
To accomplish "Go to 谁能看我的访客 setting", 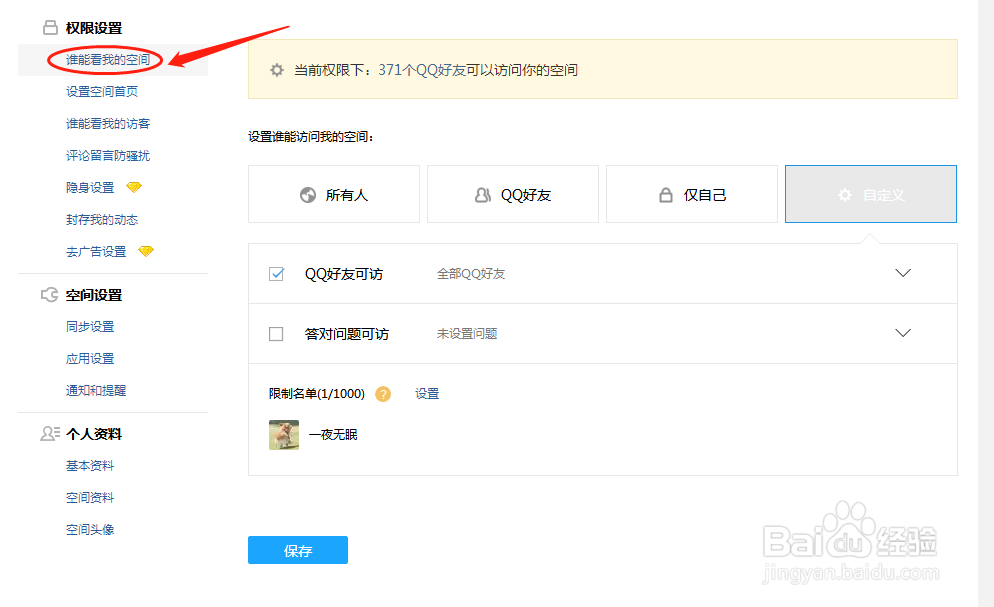I will 108,124.
